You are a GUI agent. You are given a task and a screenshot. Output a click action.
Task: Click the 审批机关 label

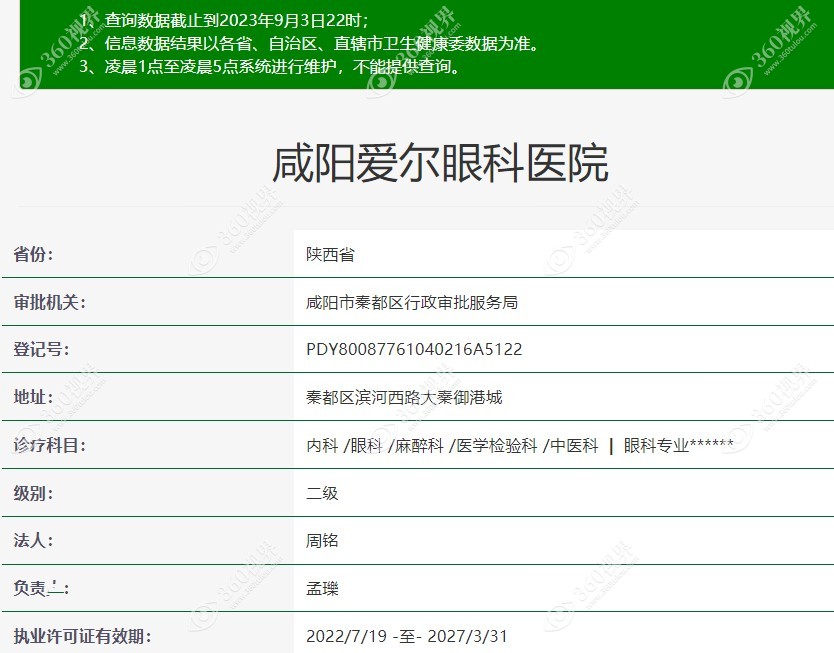49,302
